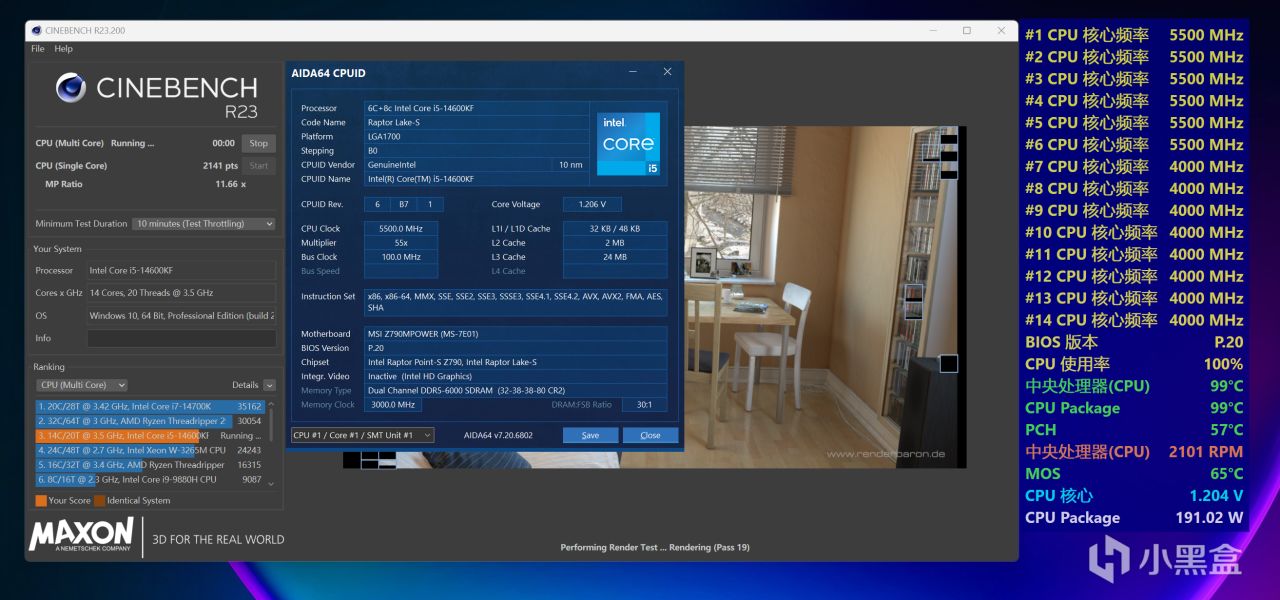Click the Multiplier value 55x
The height and width of the screenshot is (600, 1280).
point(401,243)
